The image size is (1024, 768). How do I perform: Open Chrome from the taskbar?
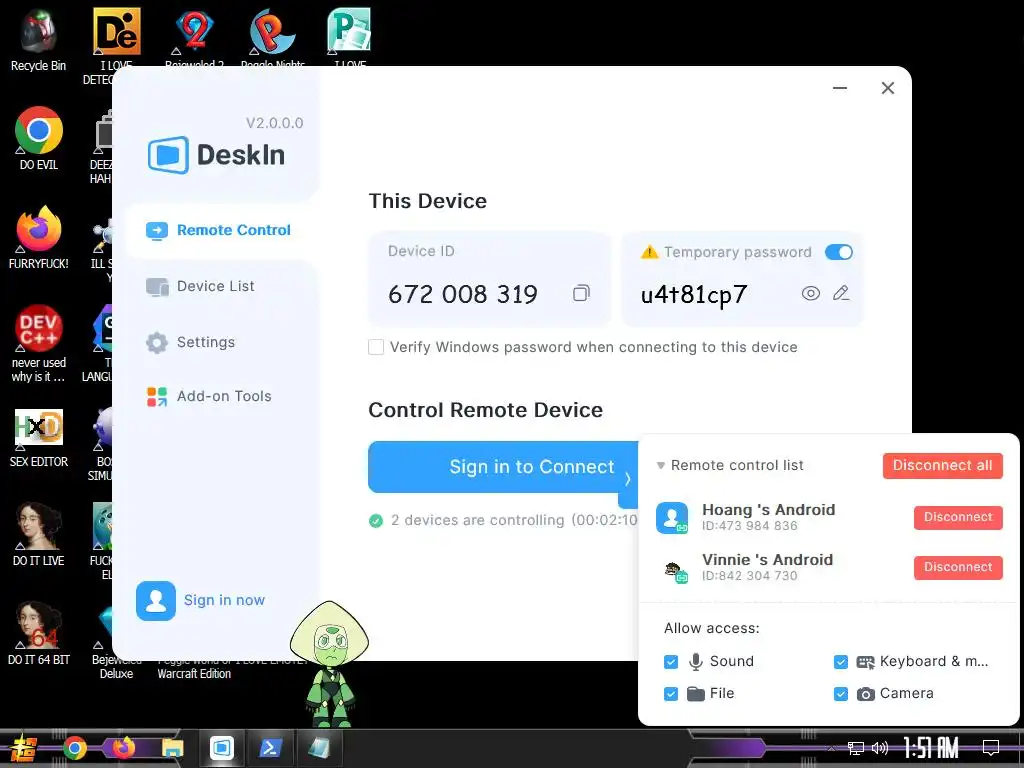pos(74,748)
